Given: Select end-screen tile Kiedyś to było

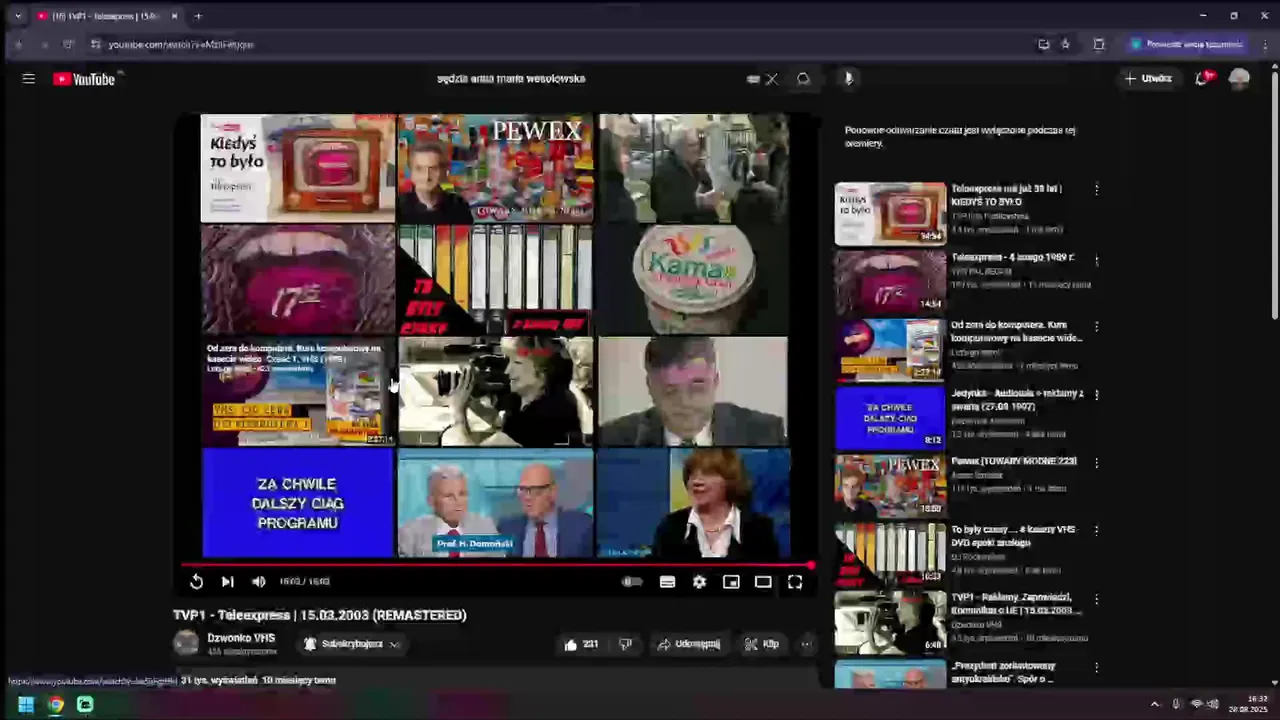Looking at the screenshot, I should coord(297,168).
